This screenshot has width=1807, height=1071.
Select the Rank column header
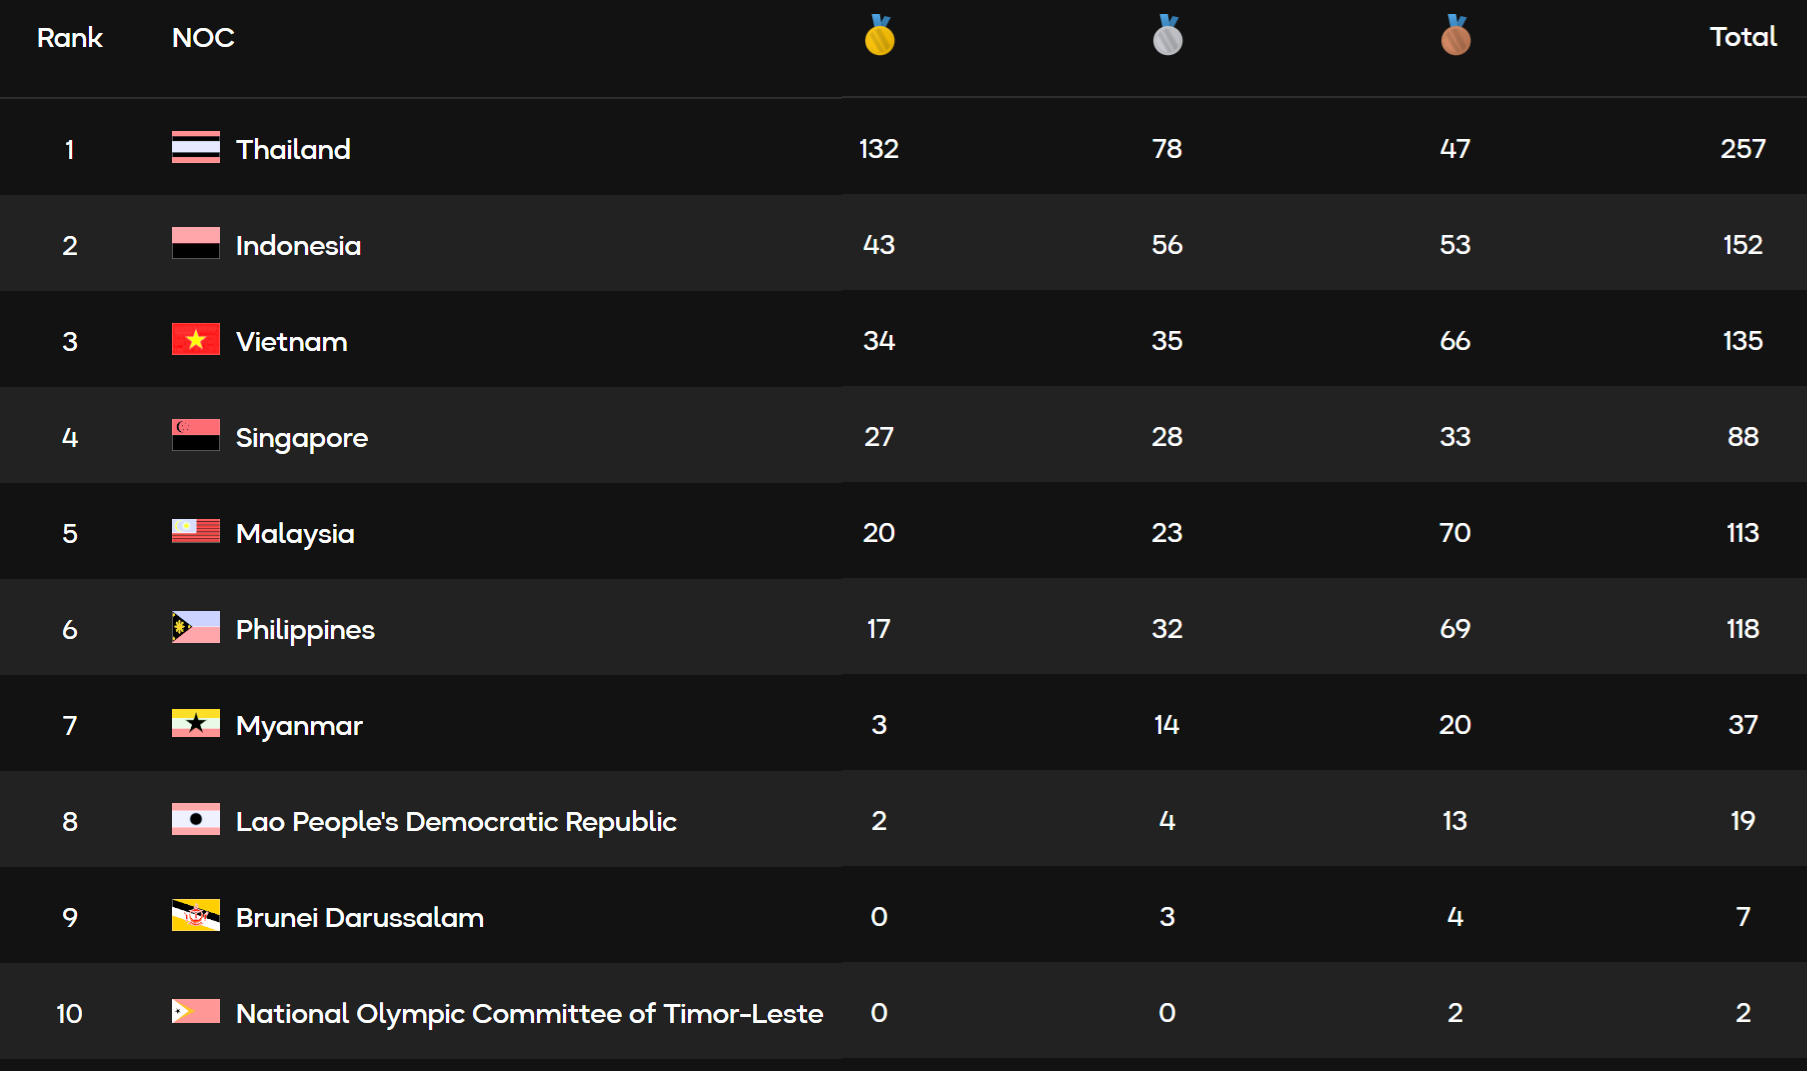click(x=70, y=38)
